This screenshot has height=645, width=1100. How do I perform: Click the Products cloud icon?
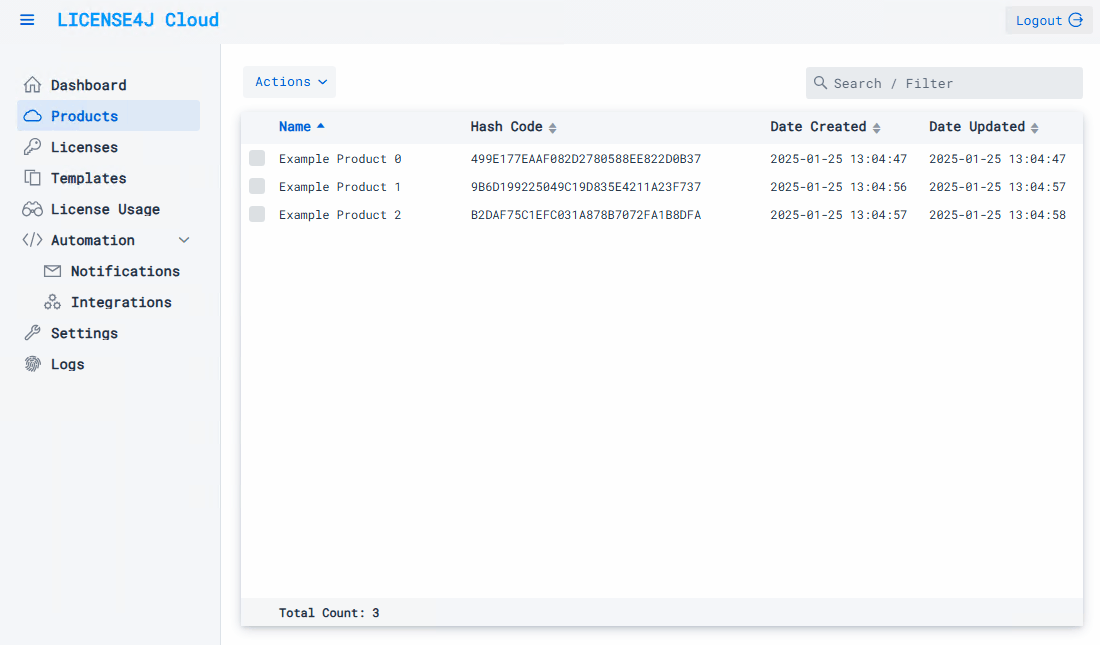pyautogui.click(x=32, y=116)
